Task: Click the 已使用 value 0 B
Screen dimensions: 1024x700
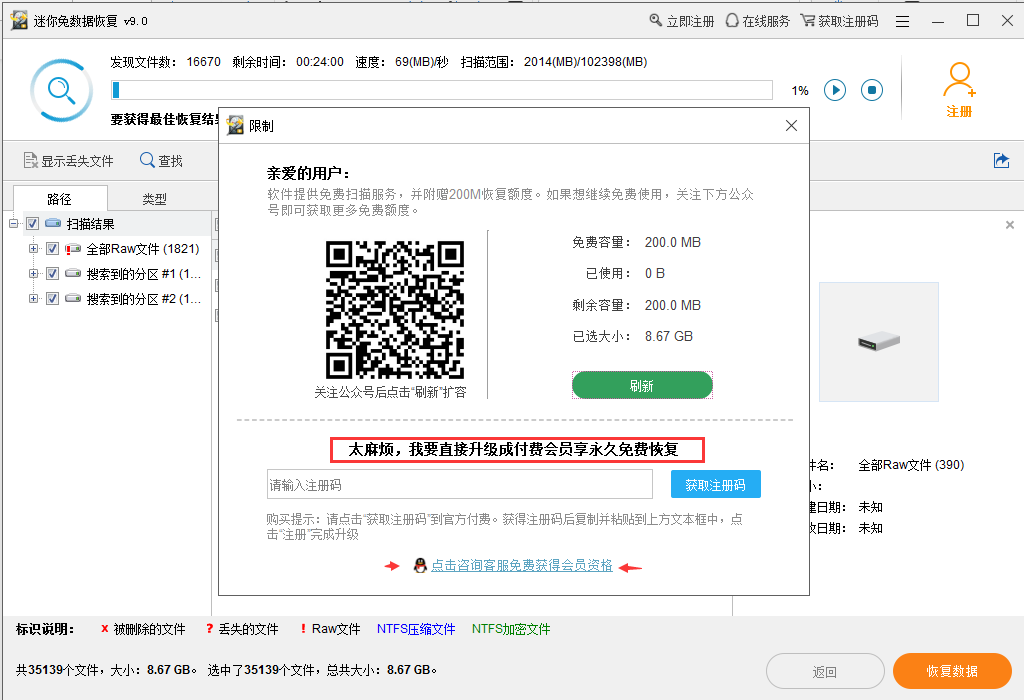Action: tap(655, 274)
